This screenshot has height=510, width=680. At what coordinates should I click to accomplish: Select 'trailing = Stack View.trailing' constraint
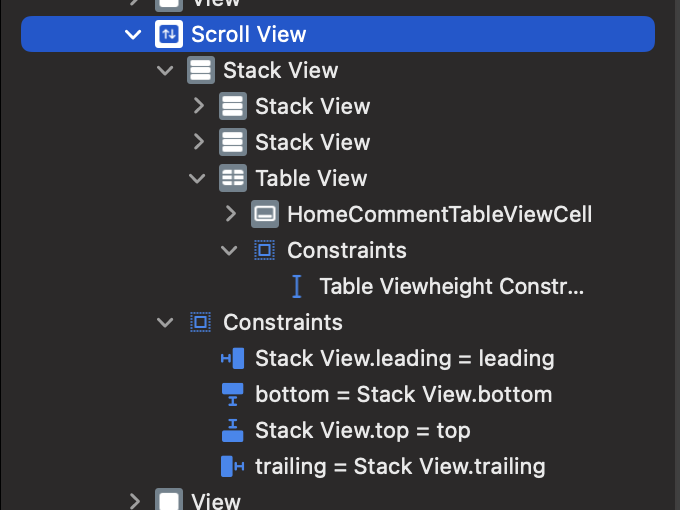[400, 466]
